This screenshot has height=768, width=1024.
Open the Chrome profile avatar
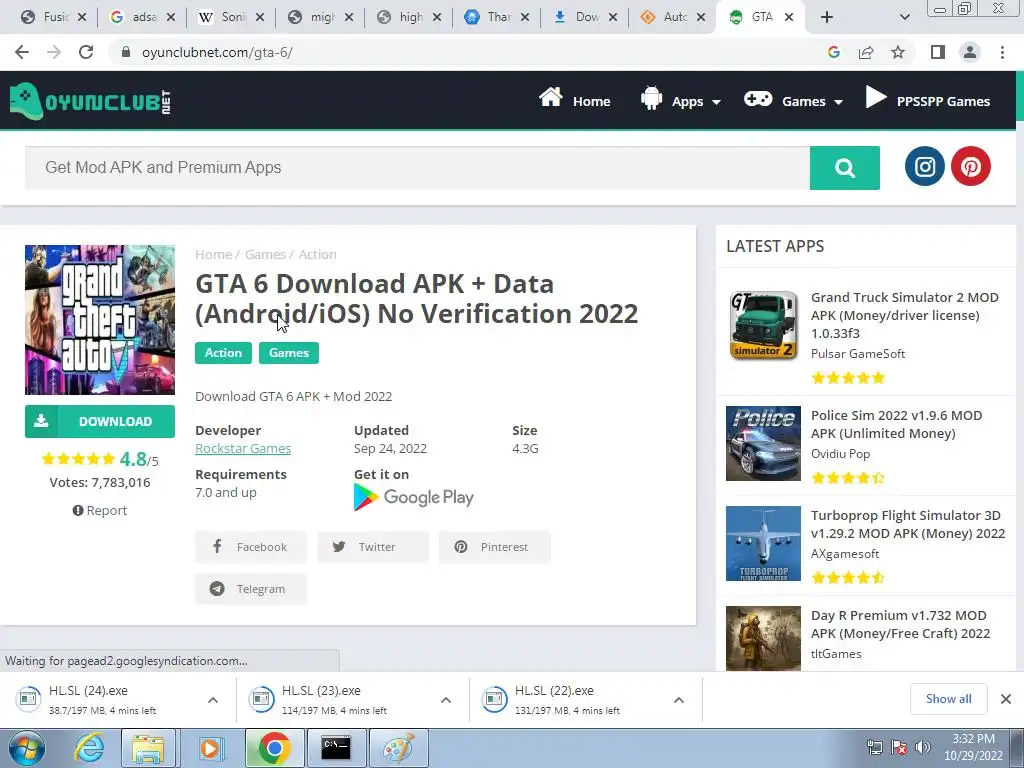[970, 52]
